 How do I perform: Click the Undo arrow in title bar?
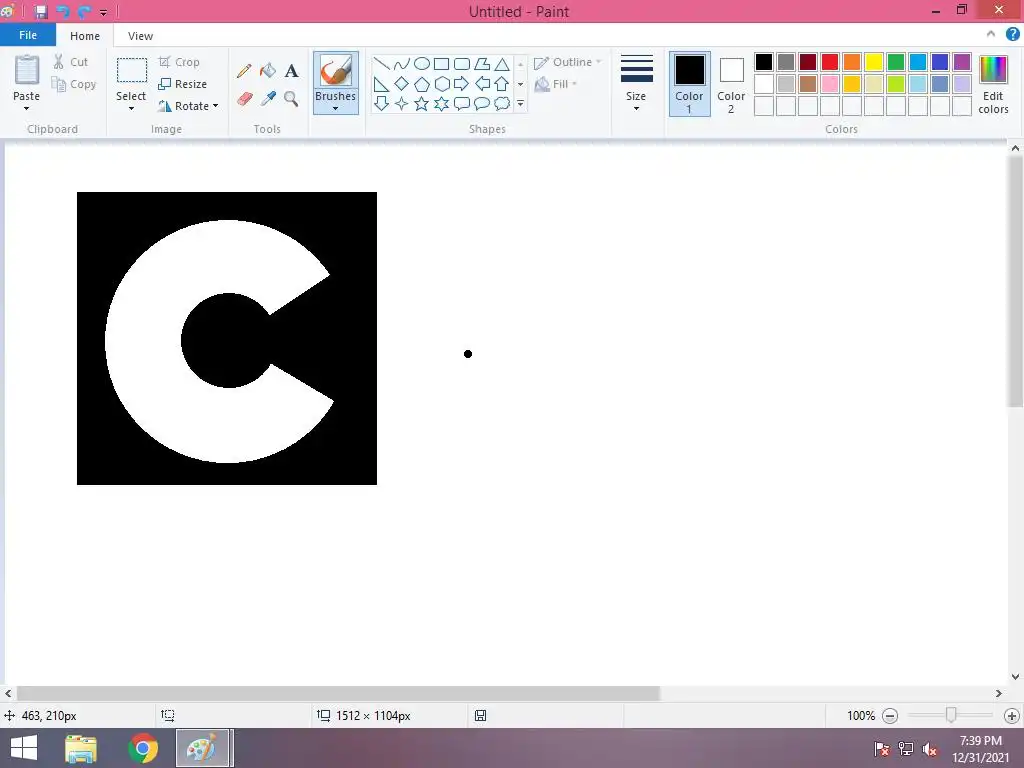(63, 12)
